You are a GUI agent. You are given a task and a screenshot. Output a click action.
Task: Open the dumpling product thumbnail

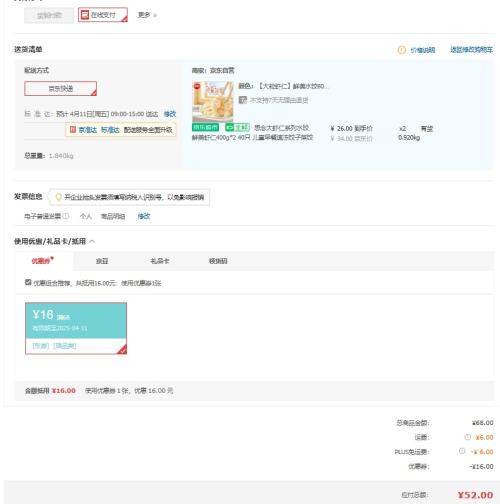click(x=213, y=102)
